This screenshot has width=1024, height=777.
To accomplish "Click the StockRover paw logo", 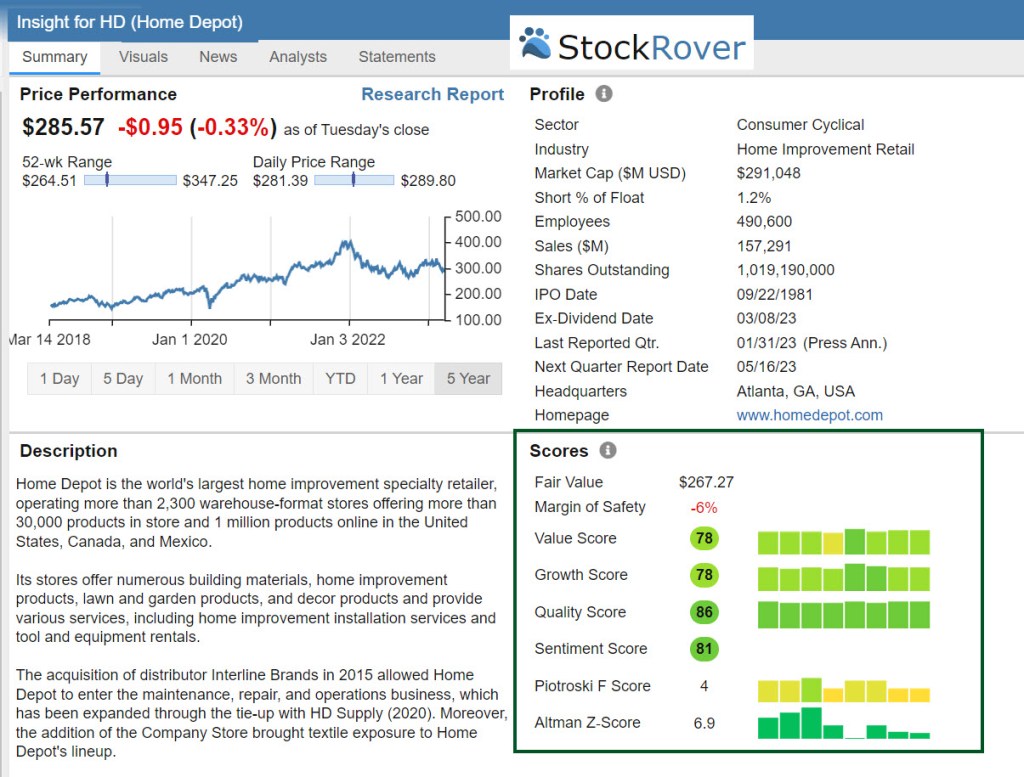I will pyautogui.click(x=535, y=45).
